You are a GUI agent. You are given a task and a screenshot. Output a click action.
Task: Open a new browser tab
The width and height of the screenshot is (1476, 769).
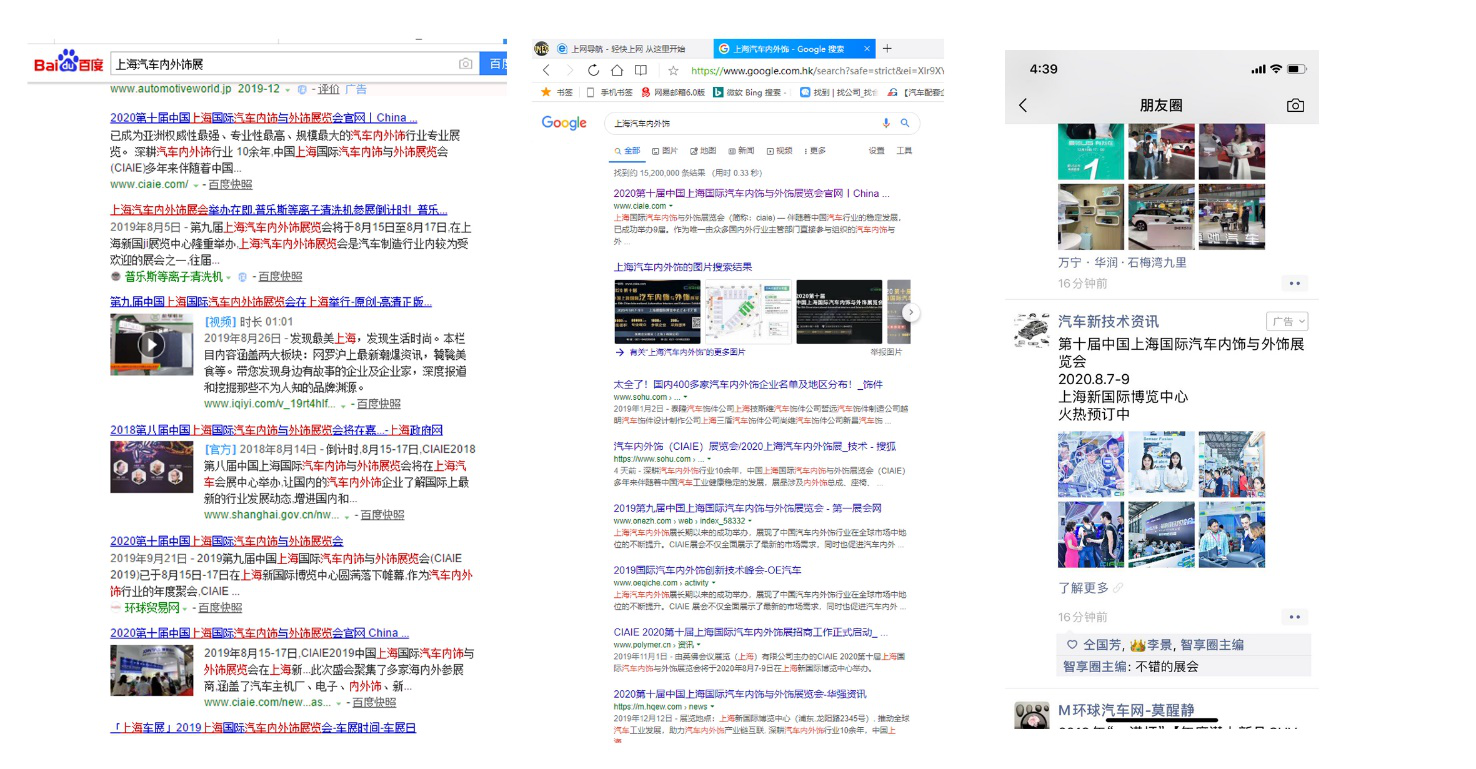pyautogui.click(x=887, y=48)
